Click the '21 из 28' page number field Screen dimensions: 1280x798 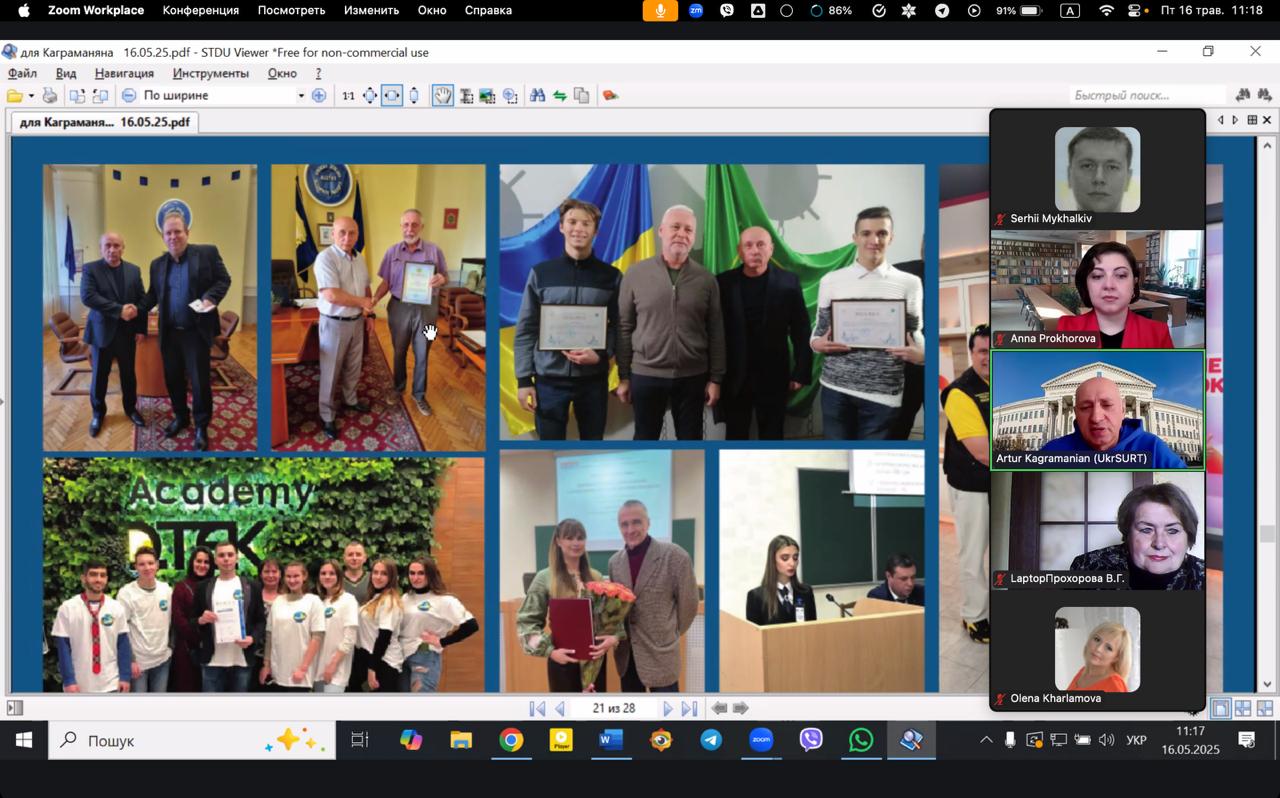[x=613, y=708]
